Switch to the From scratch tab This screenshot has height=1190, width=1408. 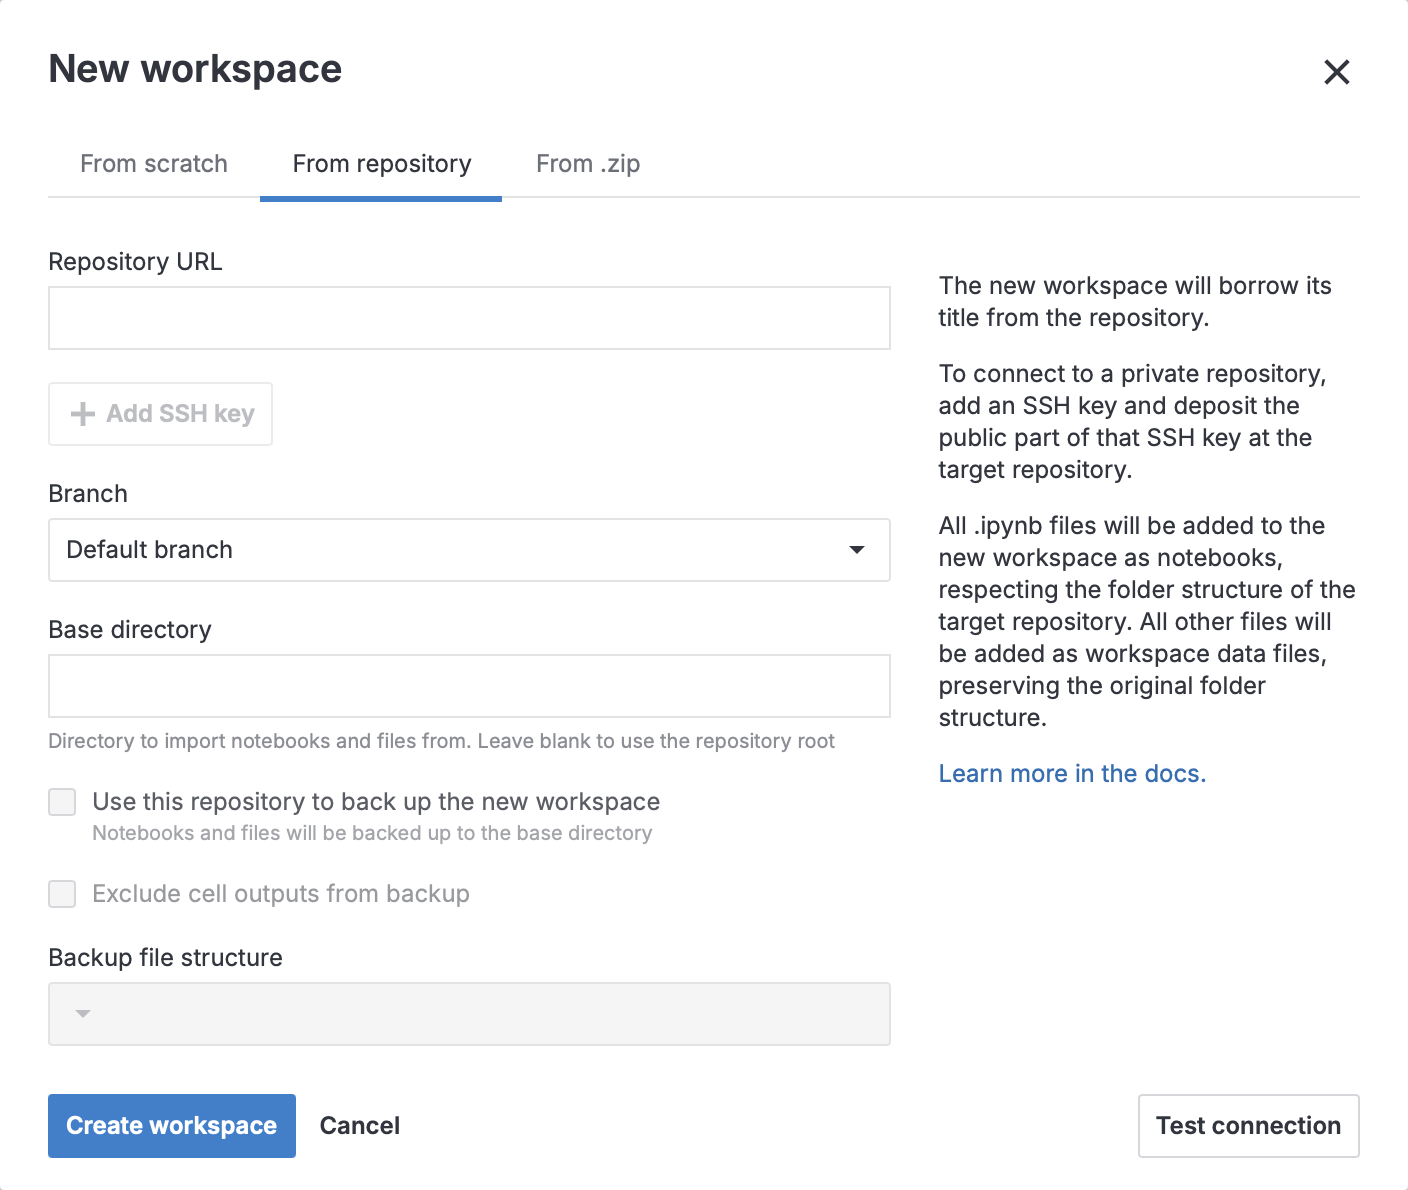click(154, 163)
